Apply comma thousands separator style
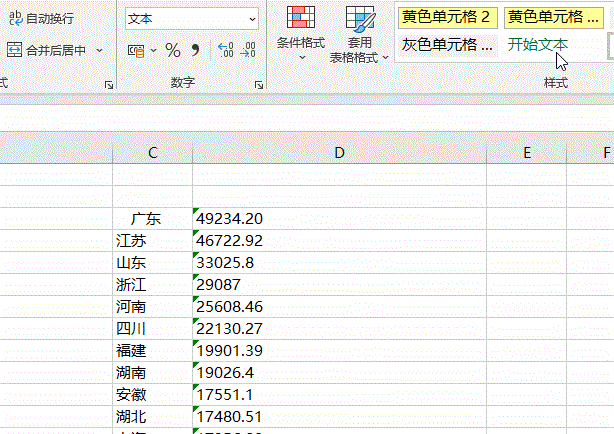The height and width of the screenshot is (434, 614). pos(195,51)
